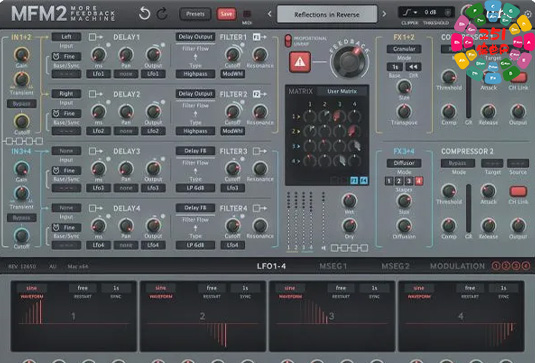Screen dimensions: 535x363
Task: Switch to the MSEG1 tab
Action: tap(333, 266)
